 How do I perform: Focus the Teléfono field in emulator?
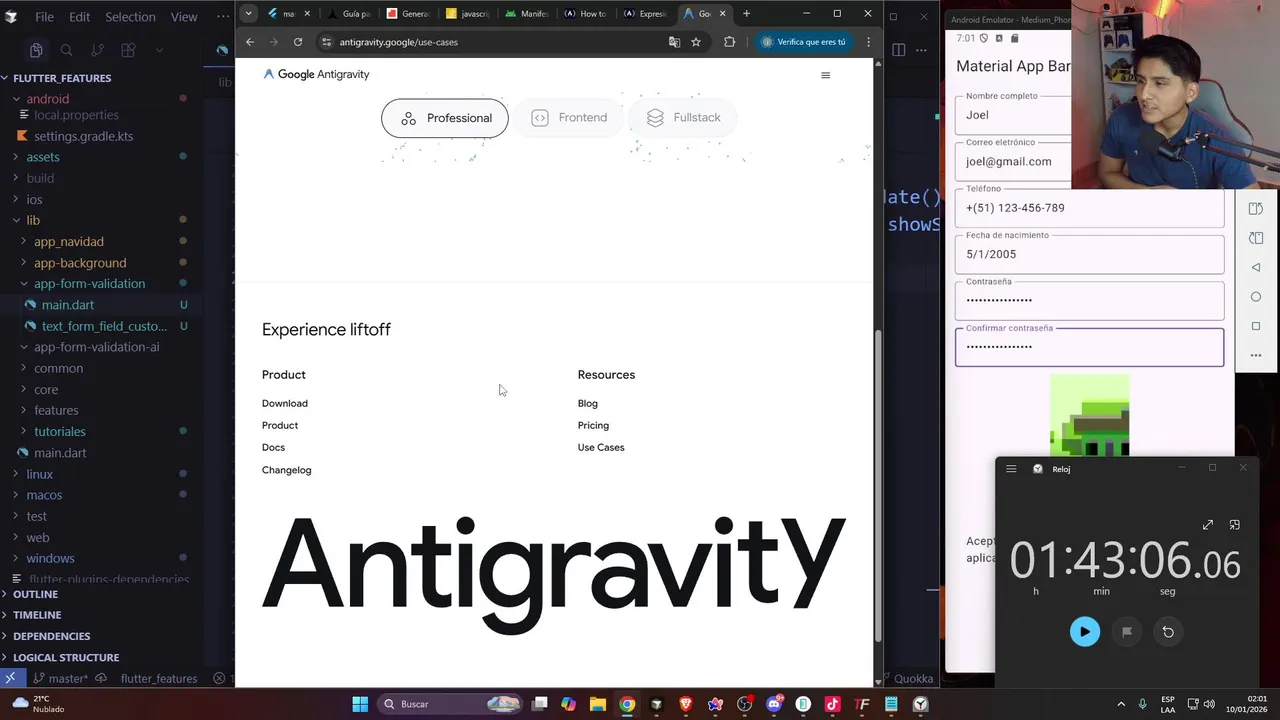1089,208
